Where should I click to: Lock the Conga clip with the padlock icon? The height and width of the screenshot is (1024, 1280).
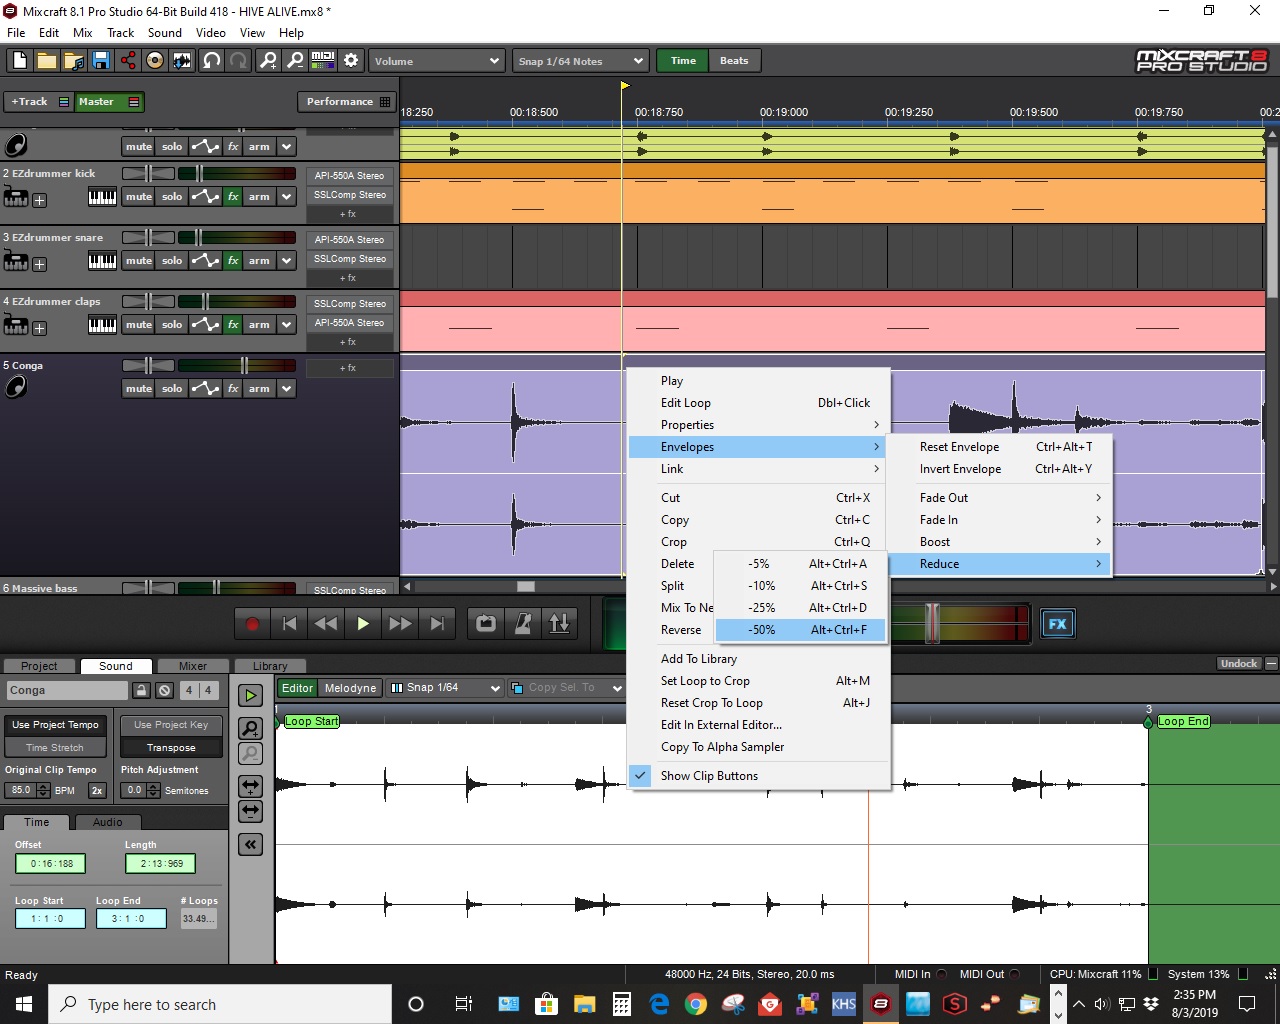tap(142, 690)
